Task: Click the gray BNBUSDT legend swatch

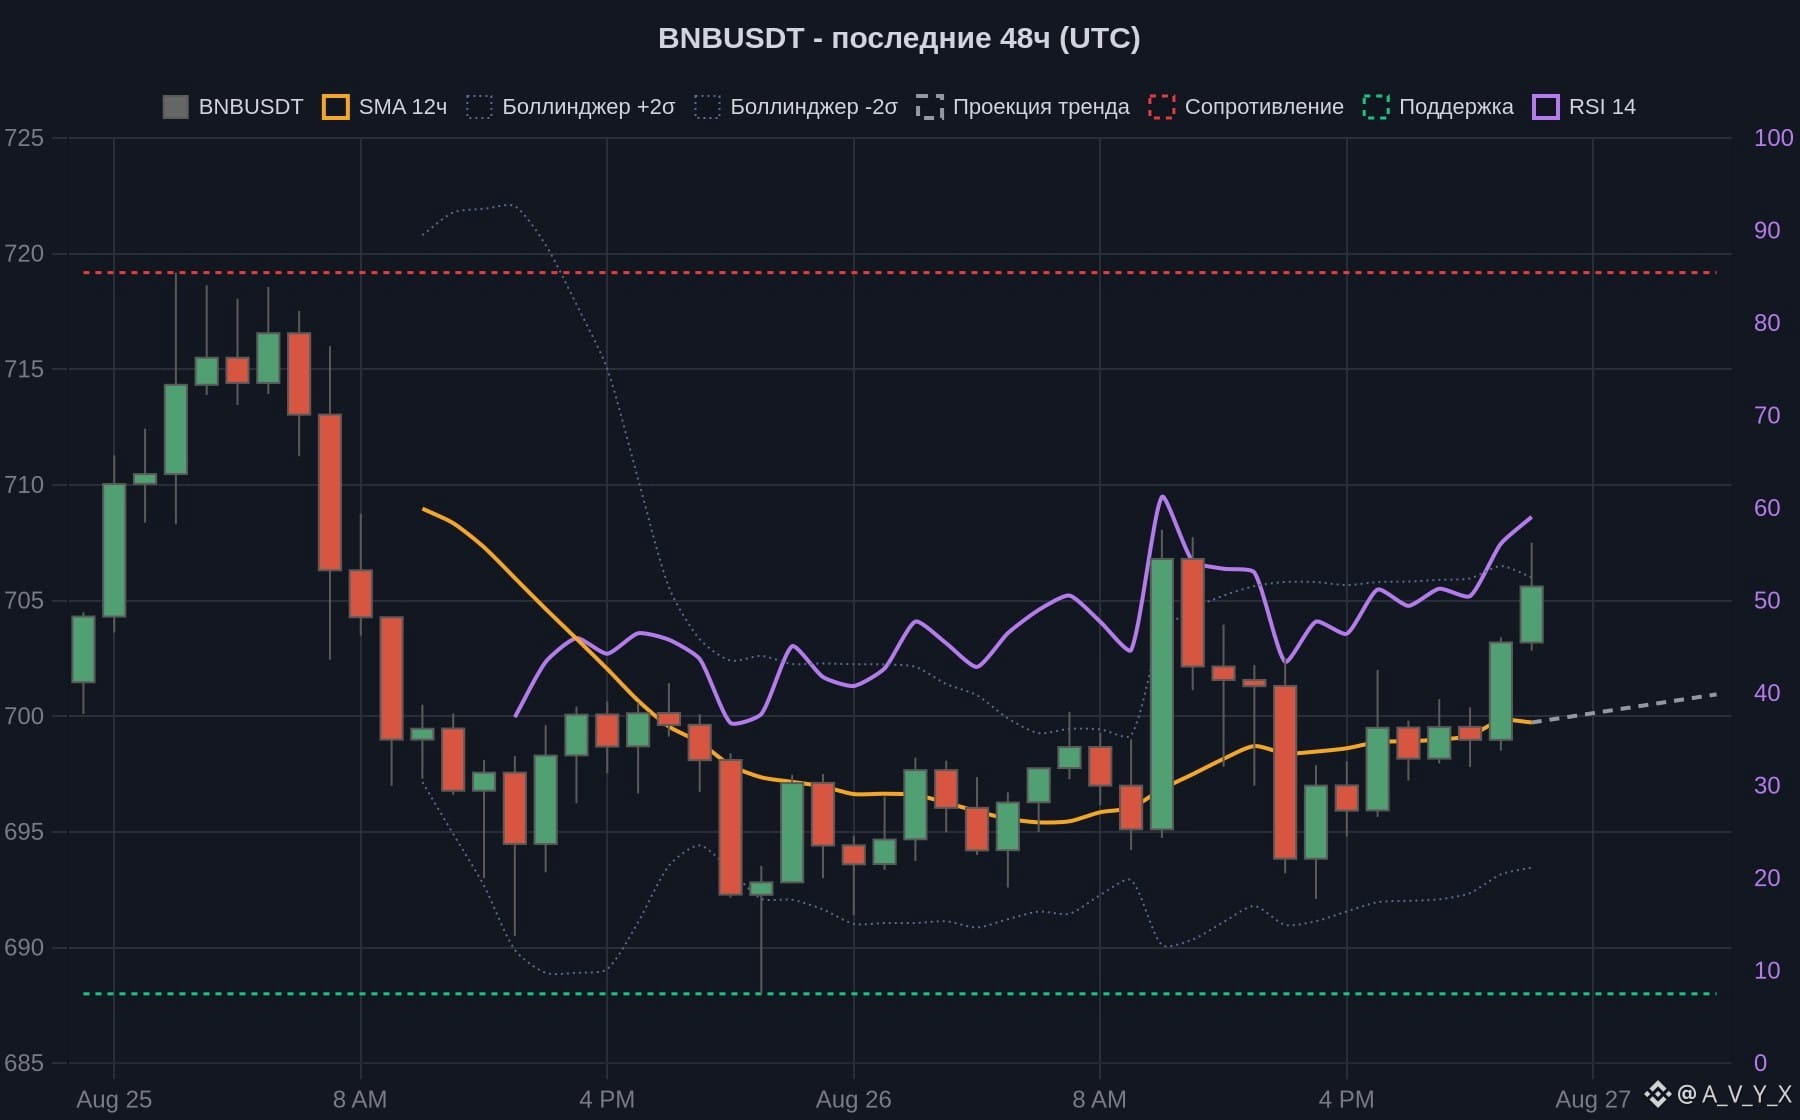Action: pyautogui.click(x=175, y=107)
